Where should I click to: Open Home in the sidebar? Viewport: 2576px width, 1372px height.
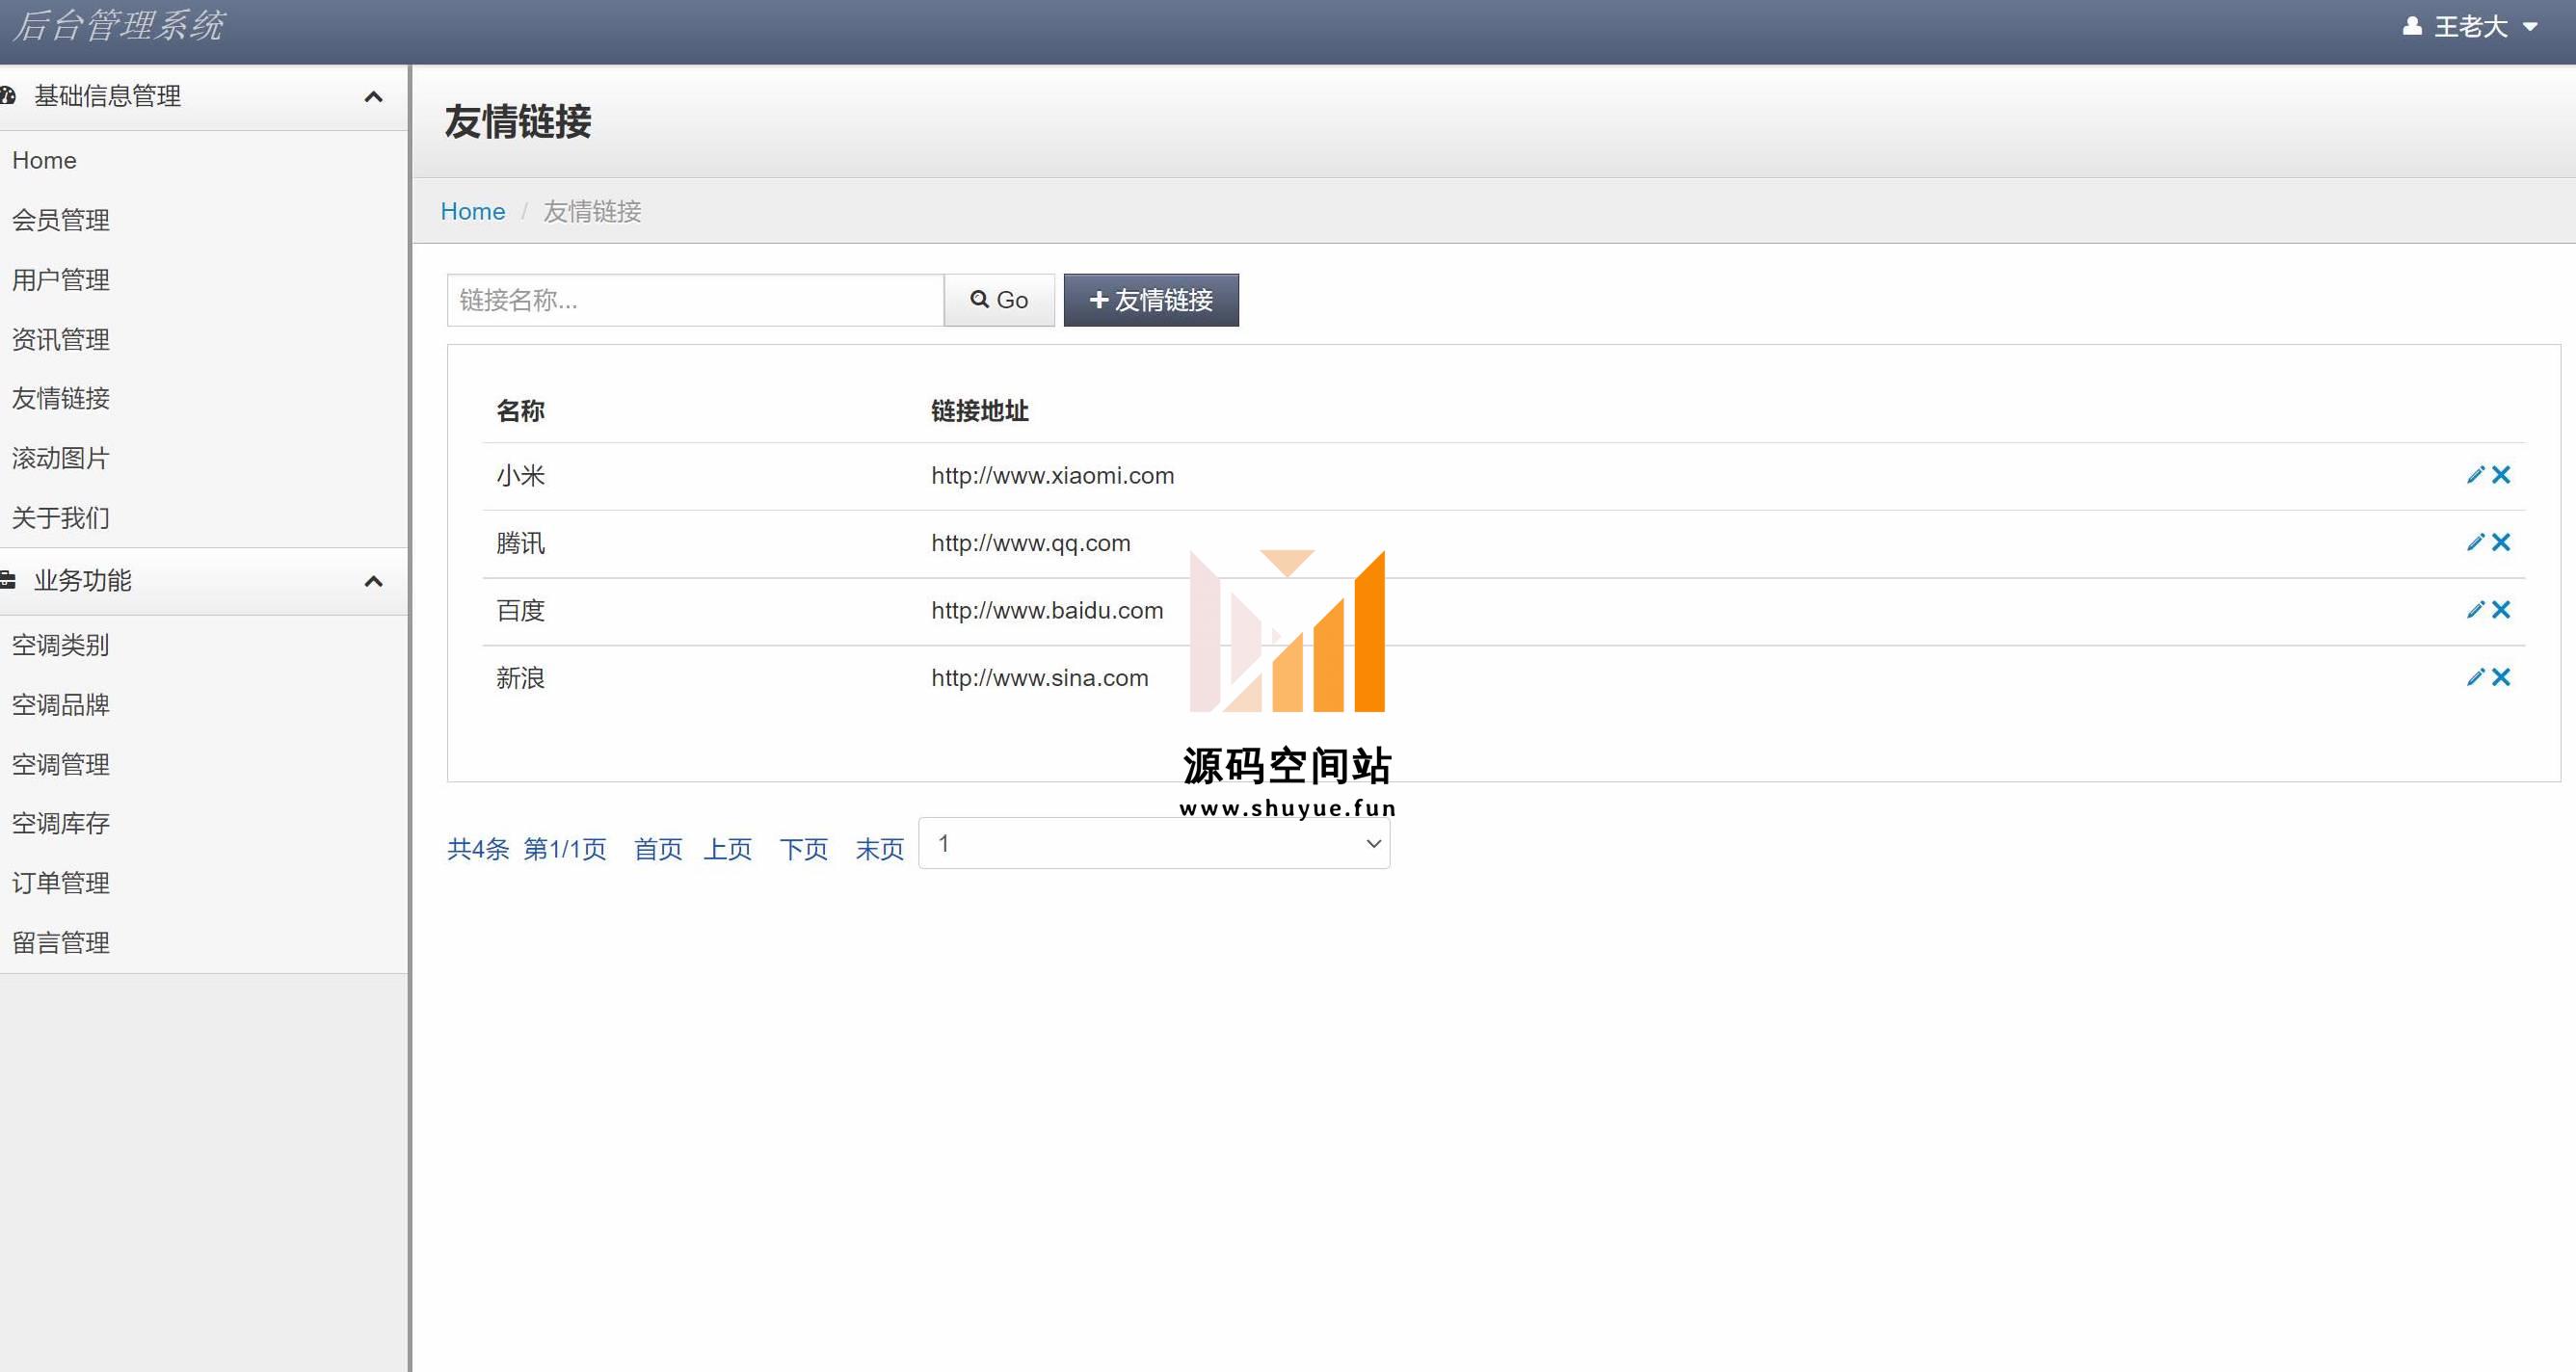(x=44, y=160)
